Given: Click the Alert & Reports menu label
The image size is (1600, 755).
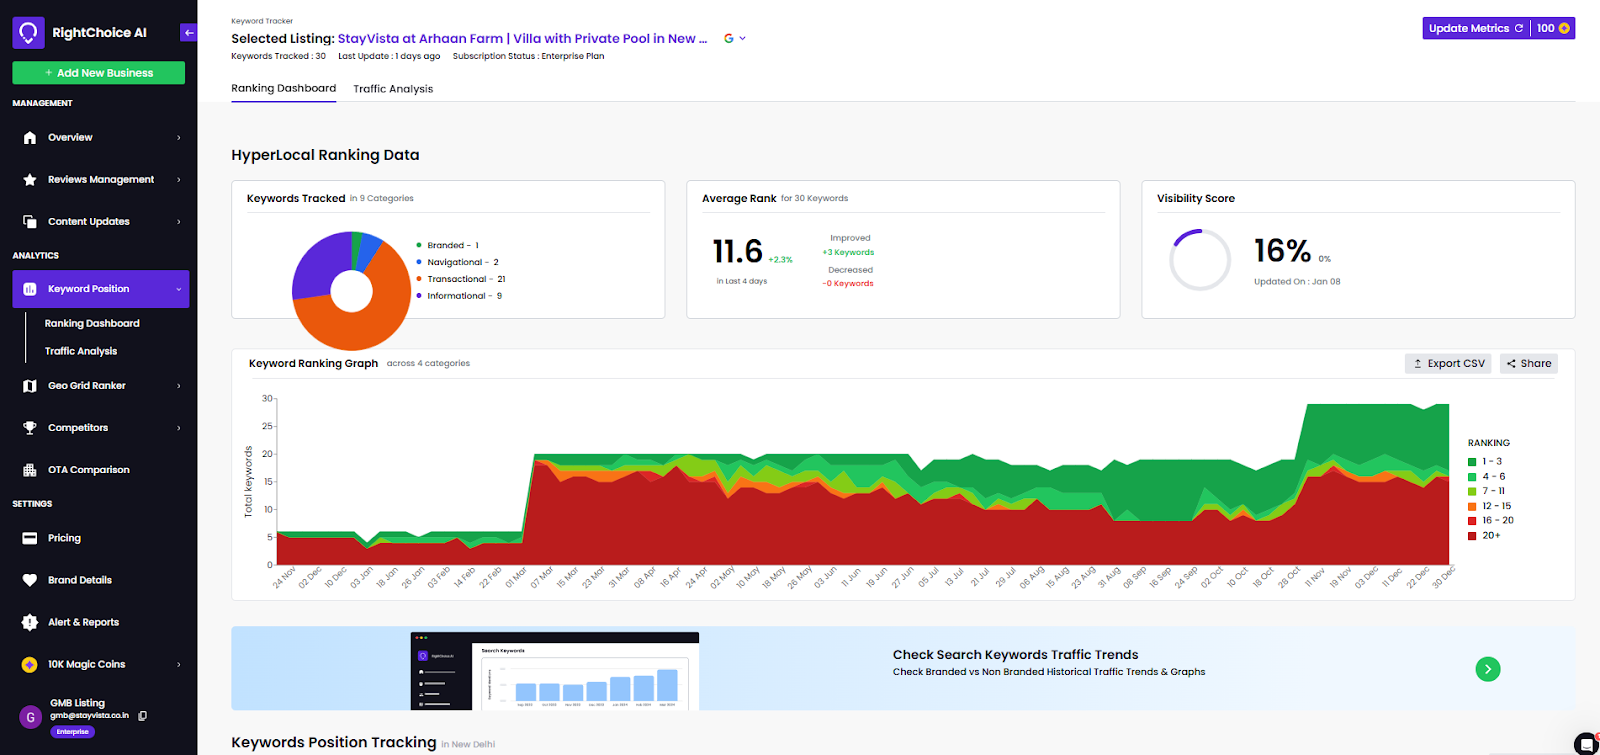Looking at the screenshot, I should (x=84, y=622).
